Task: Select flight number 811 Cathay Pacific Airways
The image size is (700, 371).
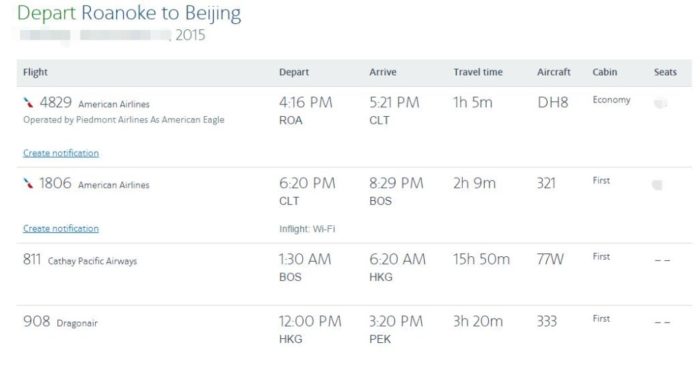Action: click(80, 260)
